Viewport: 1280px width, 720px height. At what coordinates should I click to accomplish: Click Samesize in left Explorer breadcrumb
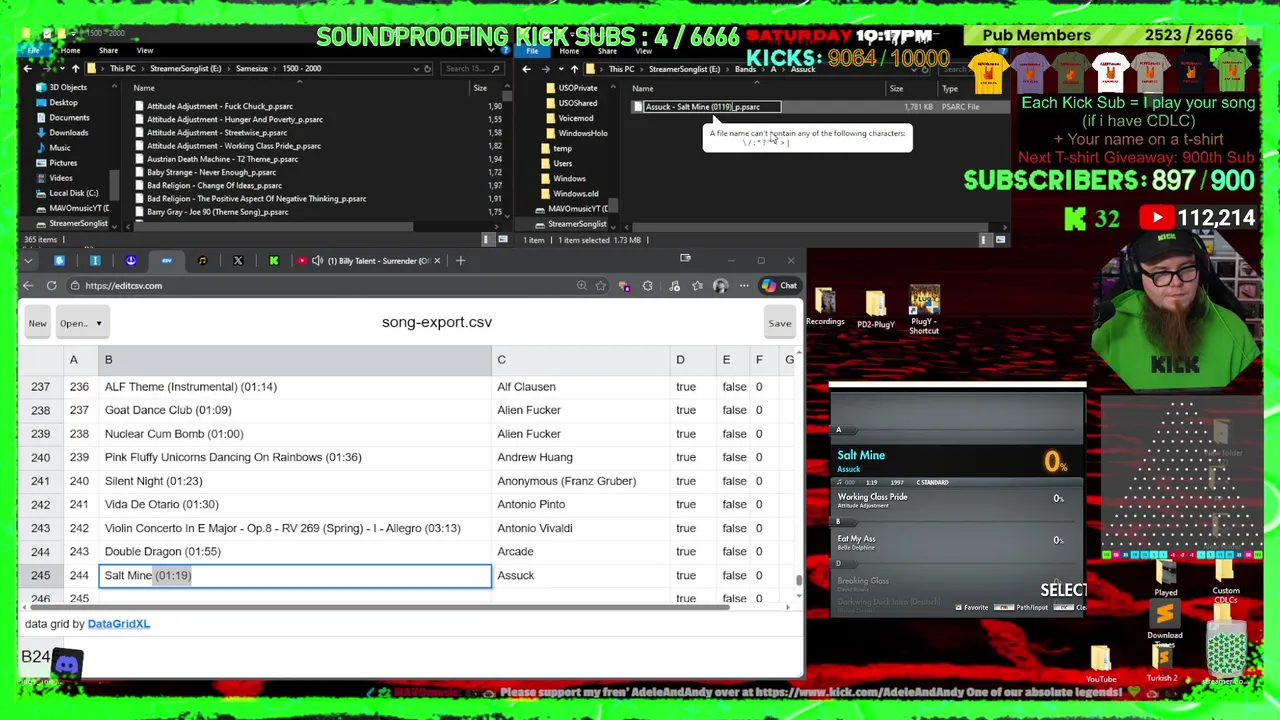pos(251,69)
